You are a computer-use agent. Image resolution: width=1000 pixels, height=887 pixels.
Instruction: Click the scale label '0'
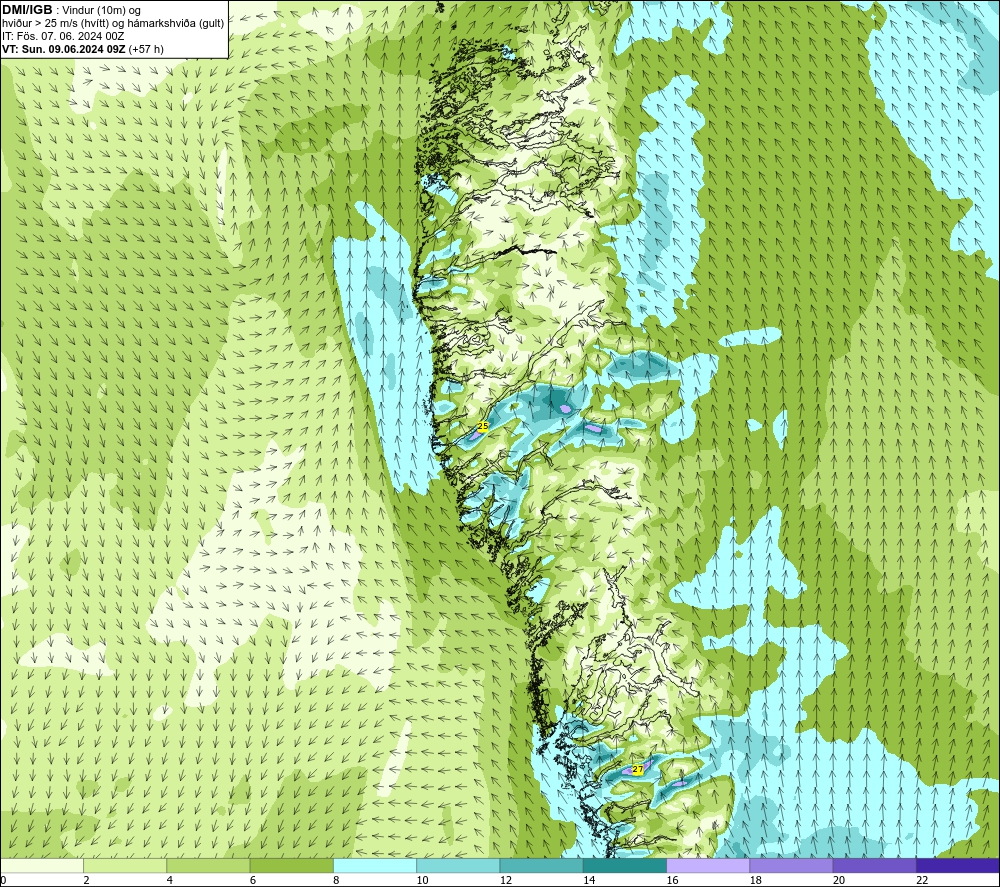click(x=3, y=881)
